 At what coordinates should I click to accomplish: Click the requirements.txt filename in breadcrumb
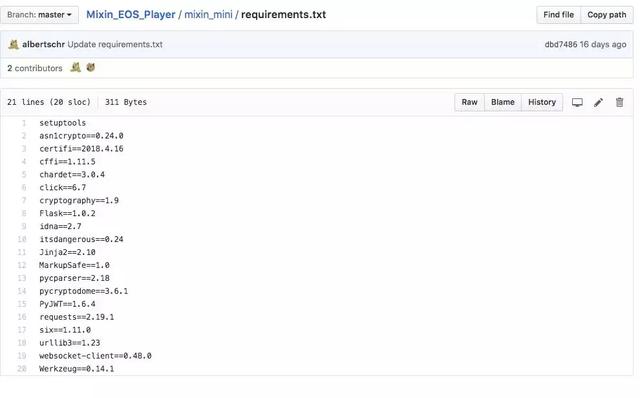tap(283, 15)
